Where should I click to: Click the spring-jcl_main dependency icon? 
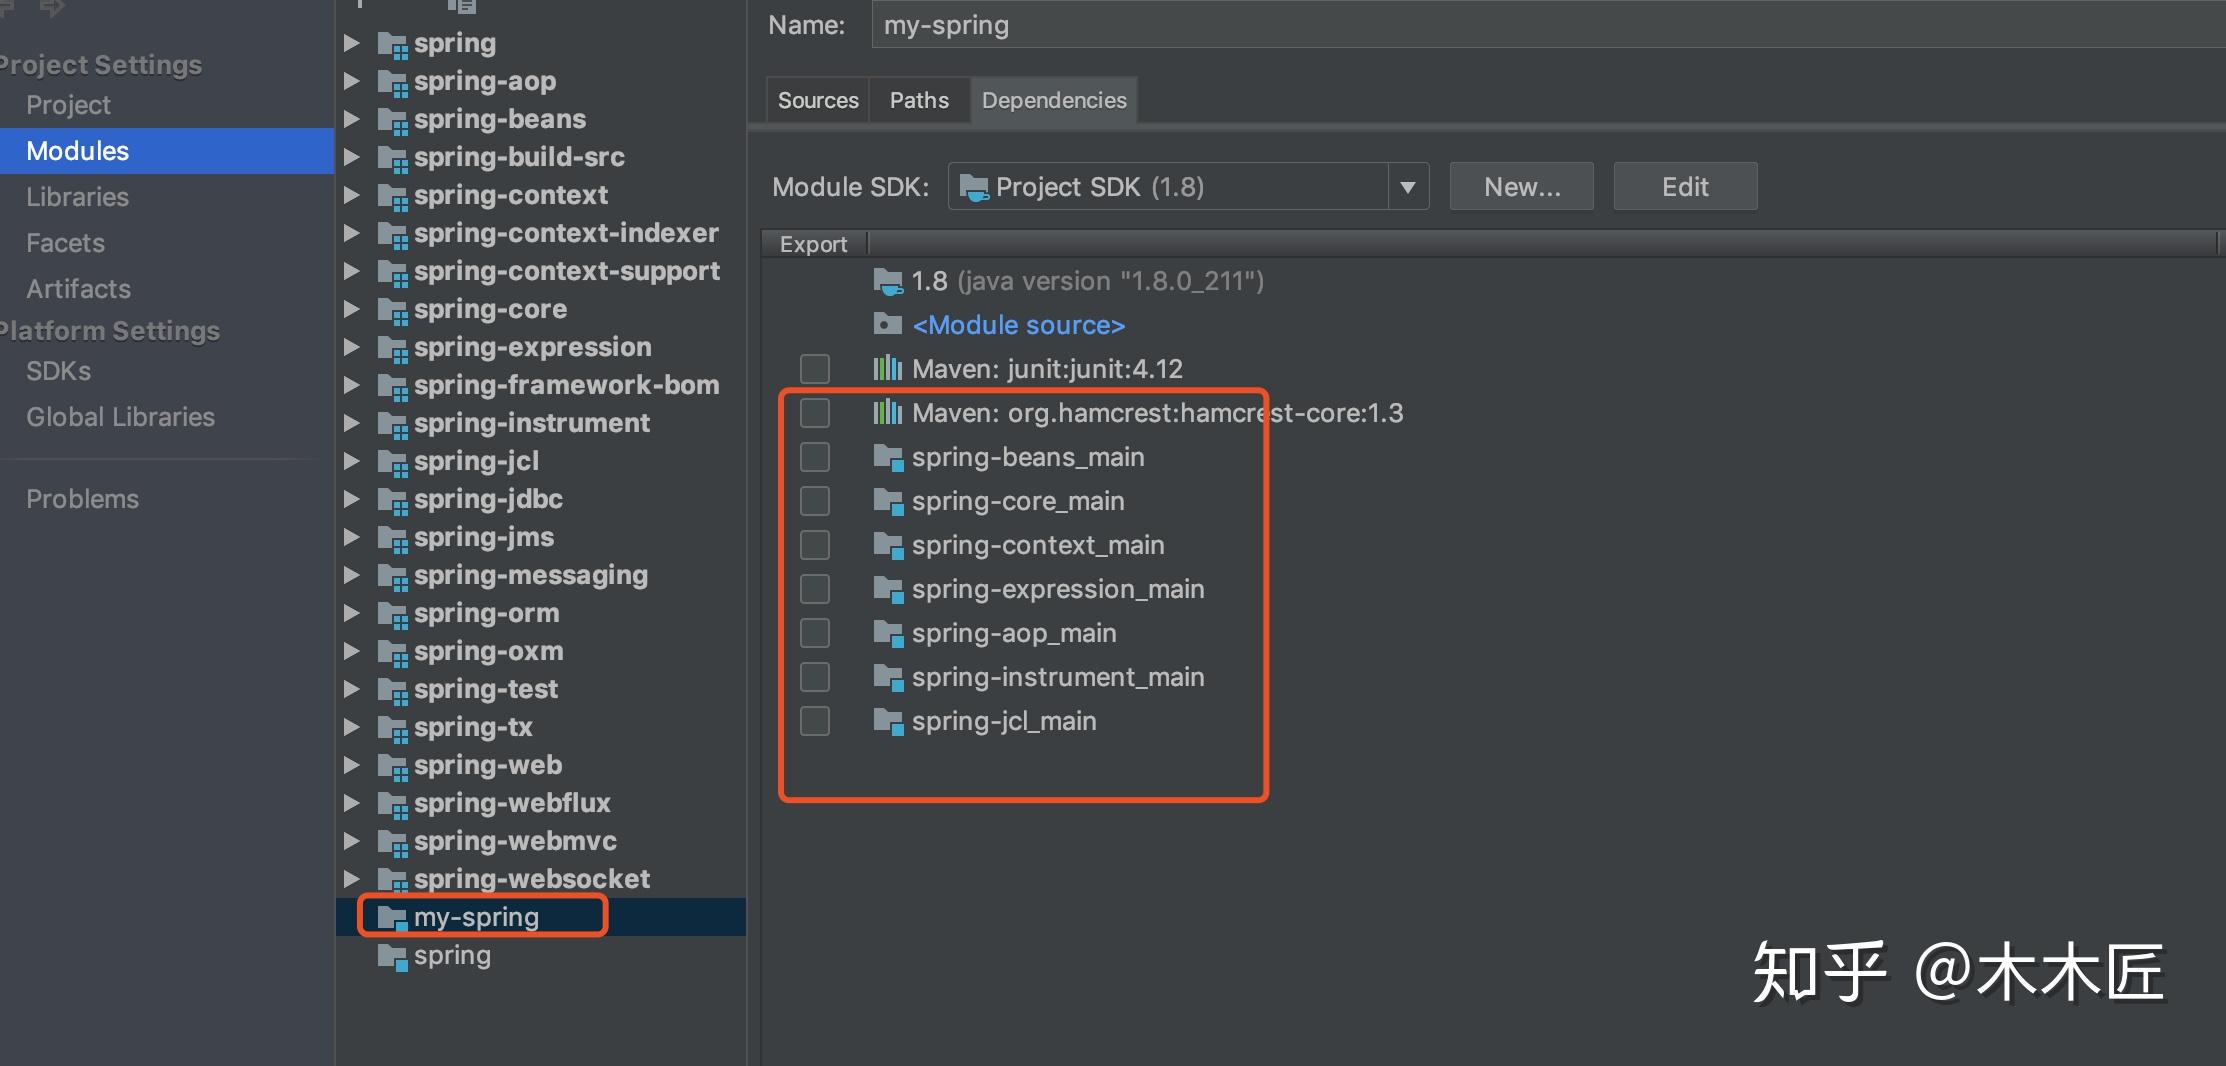888,722
